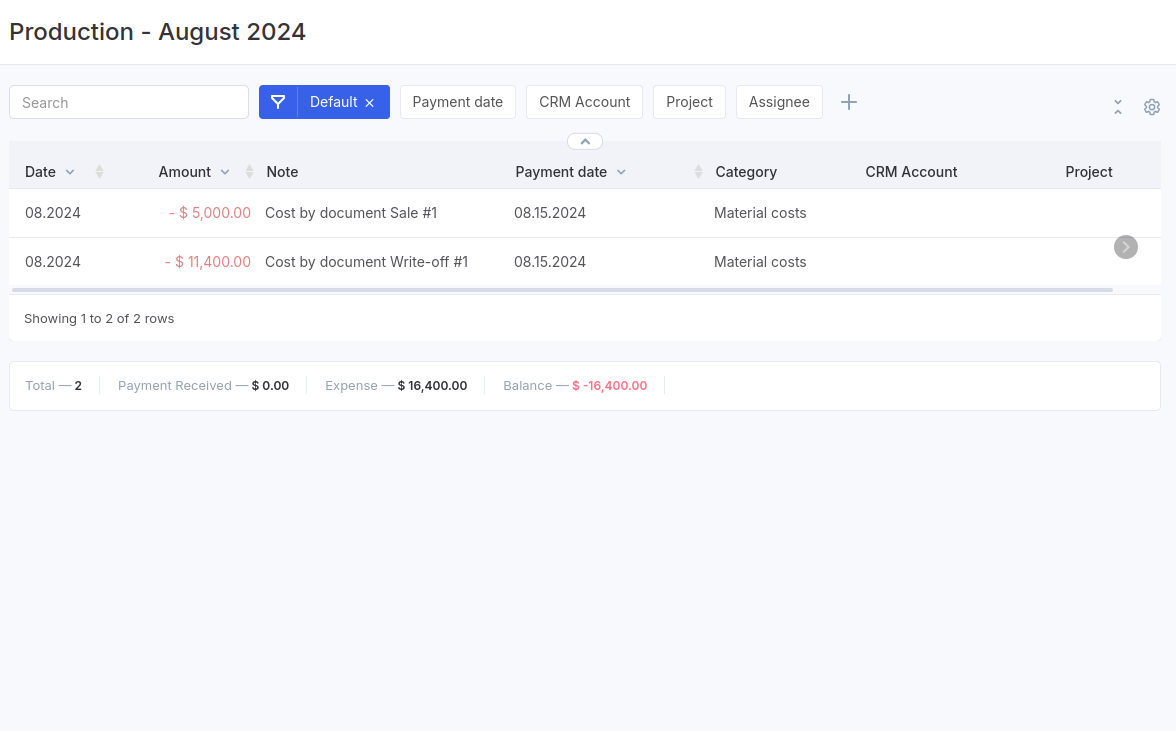Focus the Search input field
Screen dimensions: 1176x731
129,102
